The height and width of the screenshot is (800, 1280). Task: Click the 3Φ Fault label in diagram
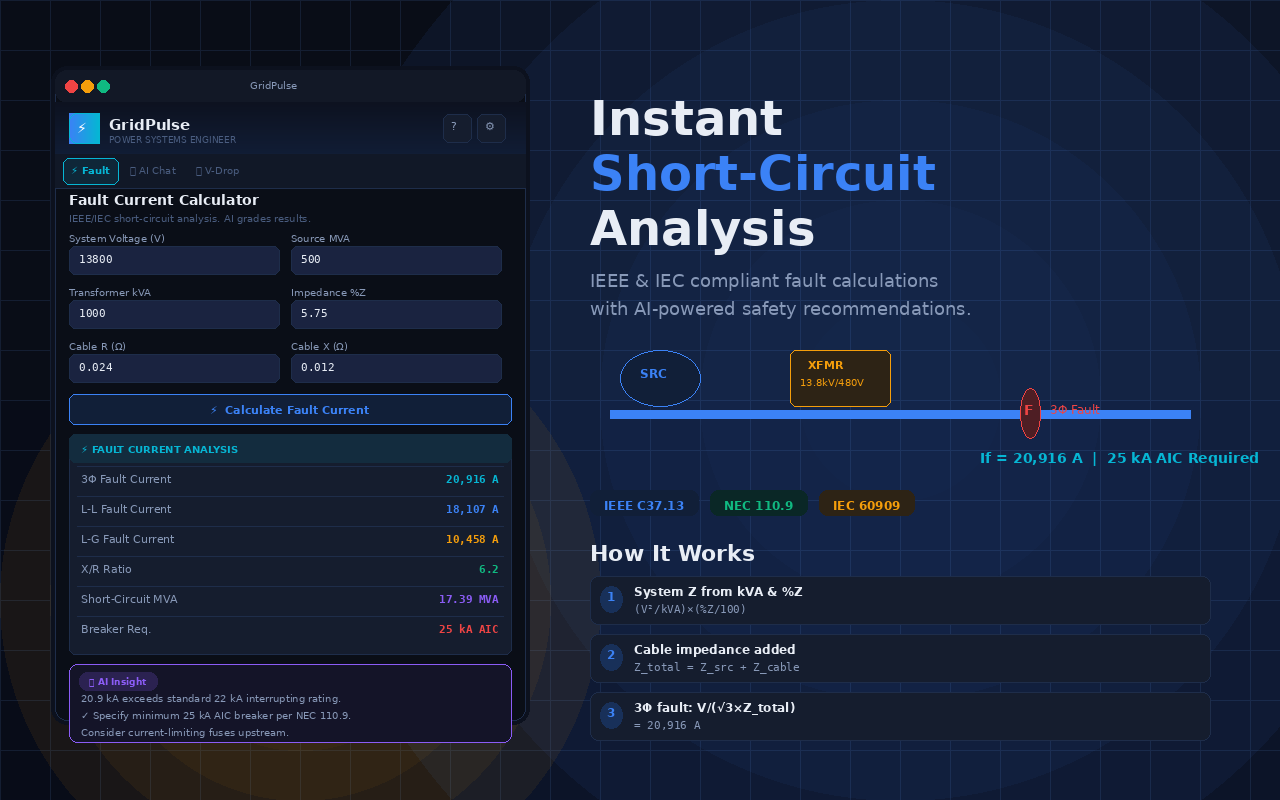click(1075, 410)
